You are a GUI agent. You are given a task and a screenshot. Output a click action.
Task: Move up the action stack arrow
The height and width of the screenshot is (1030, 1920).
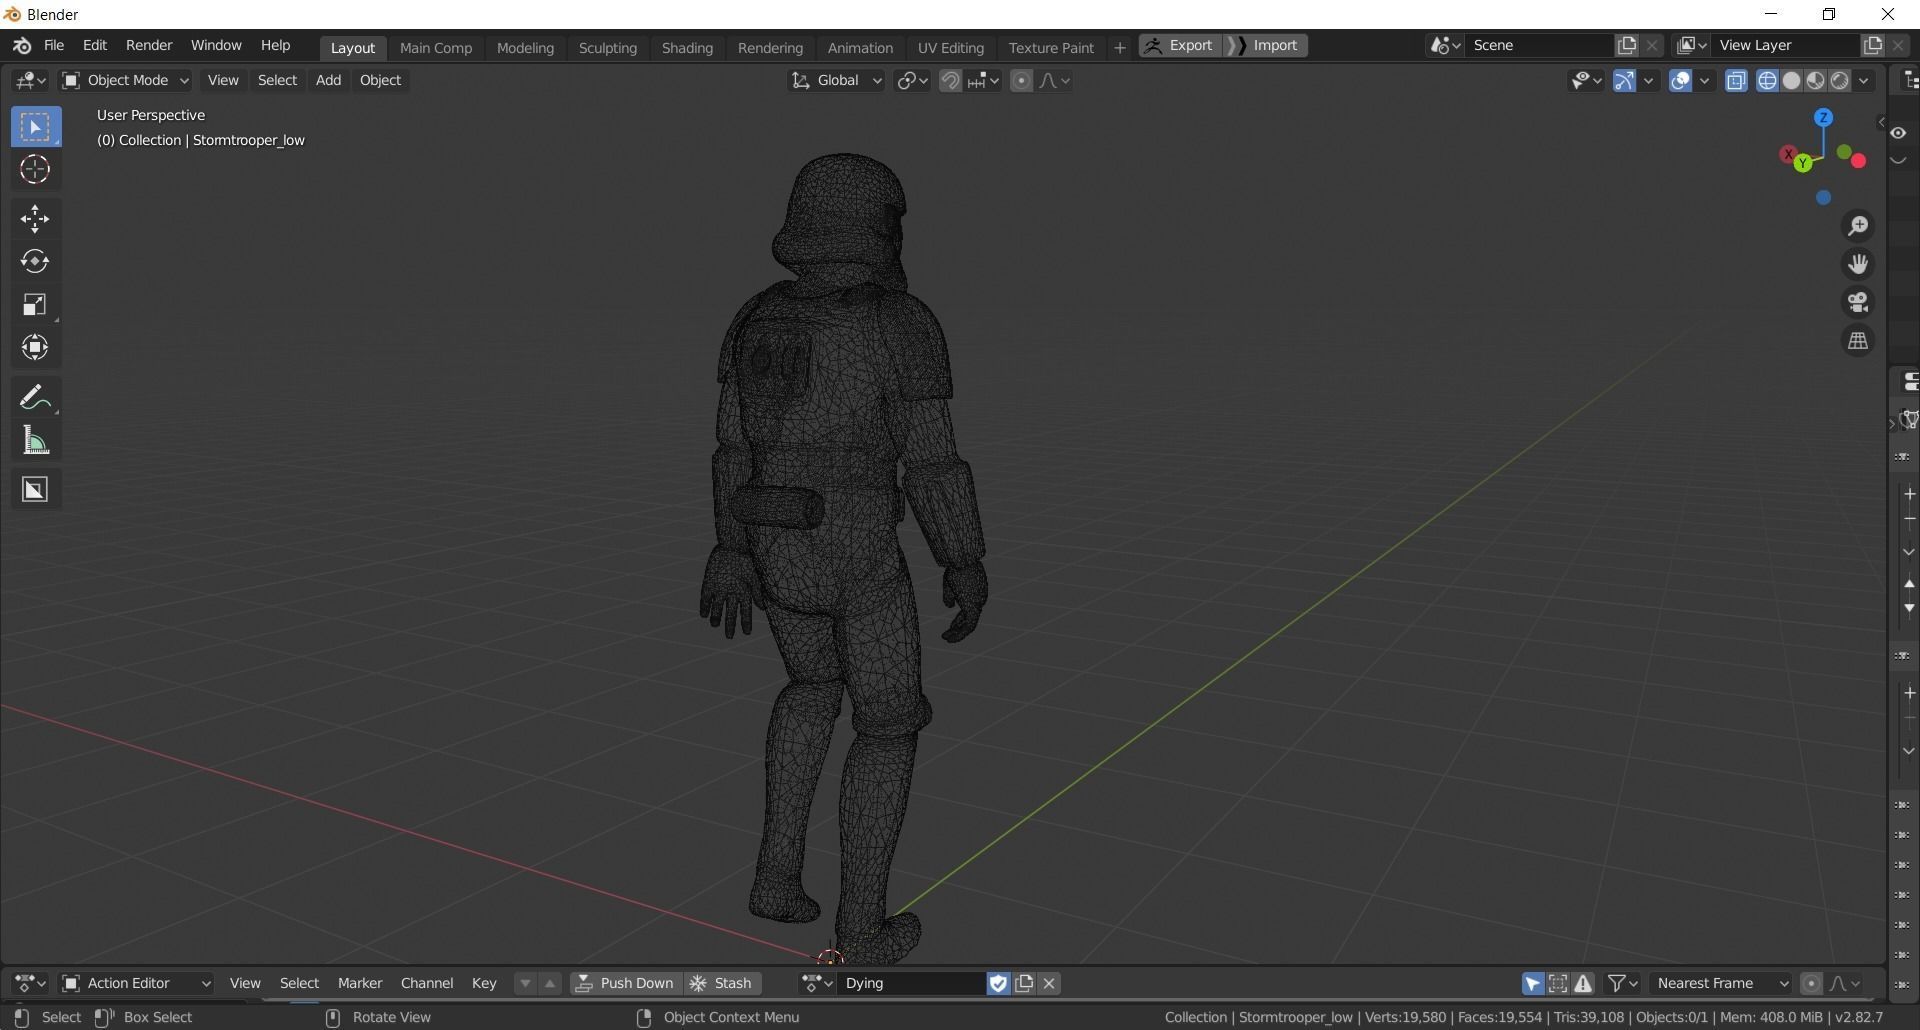point(550,984)
